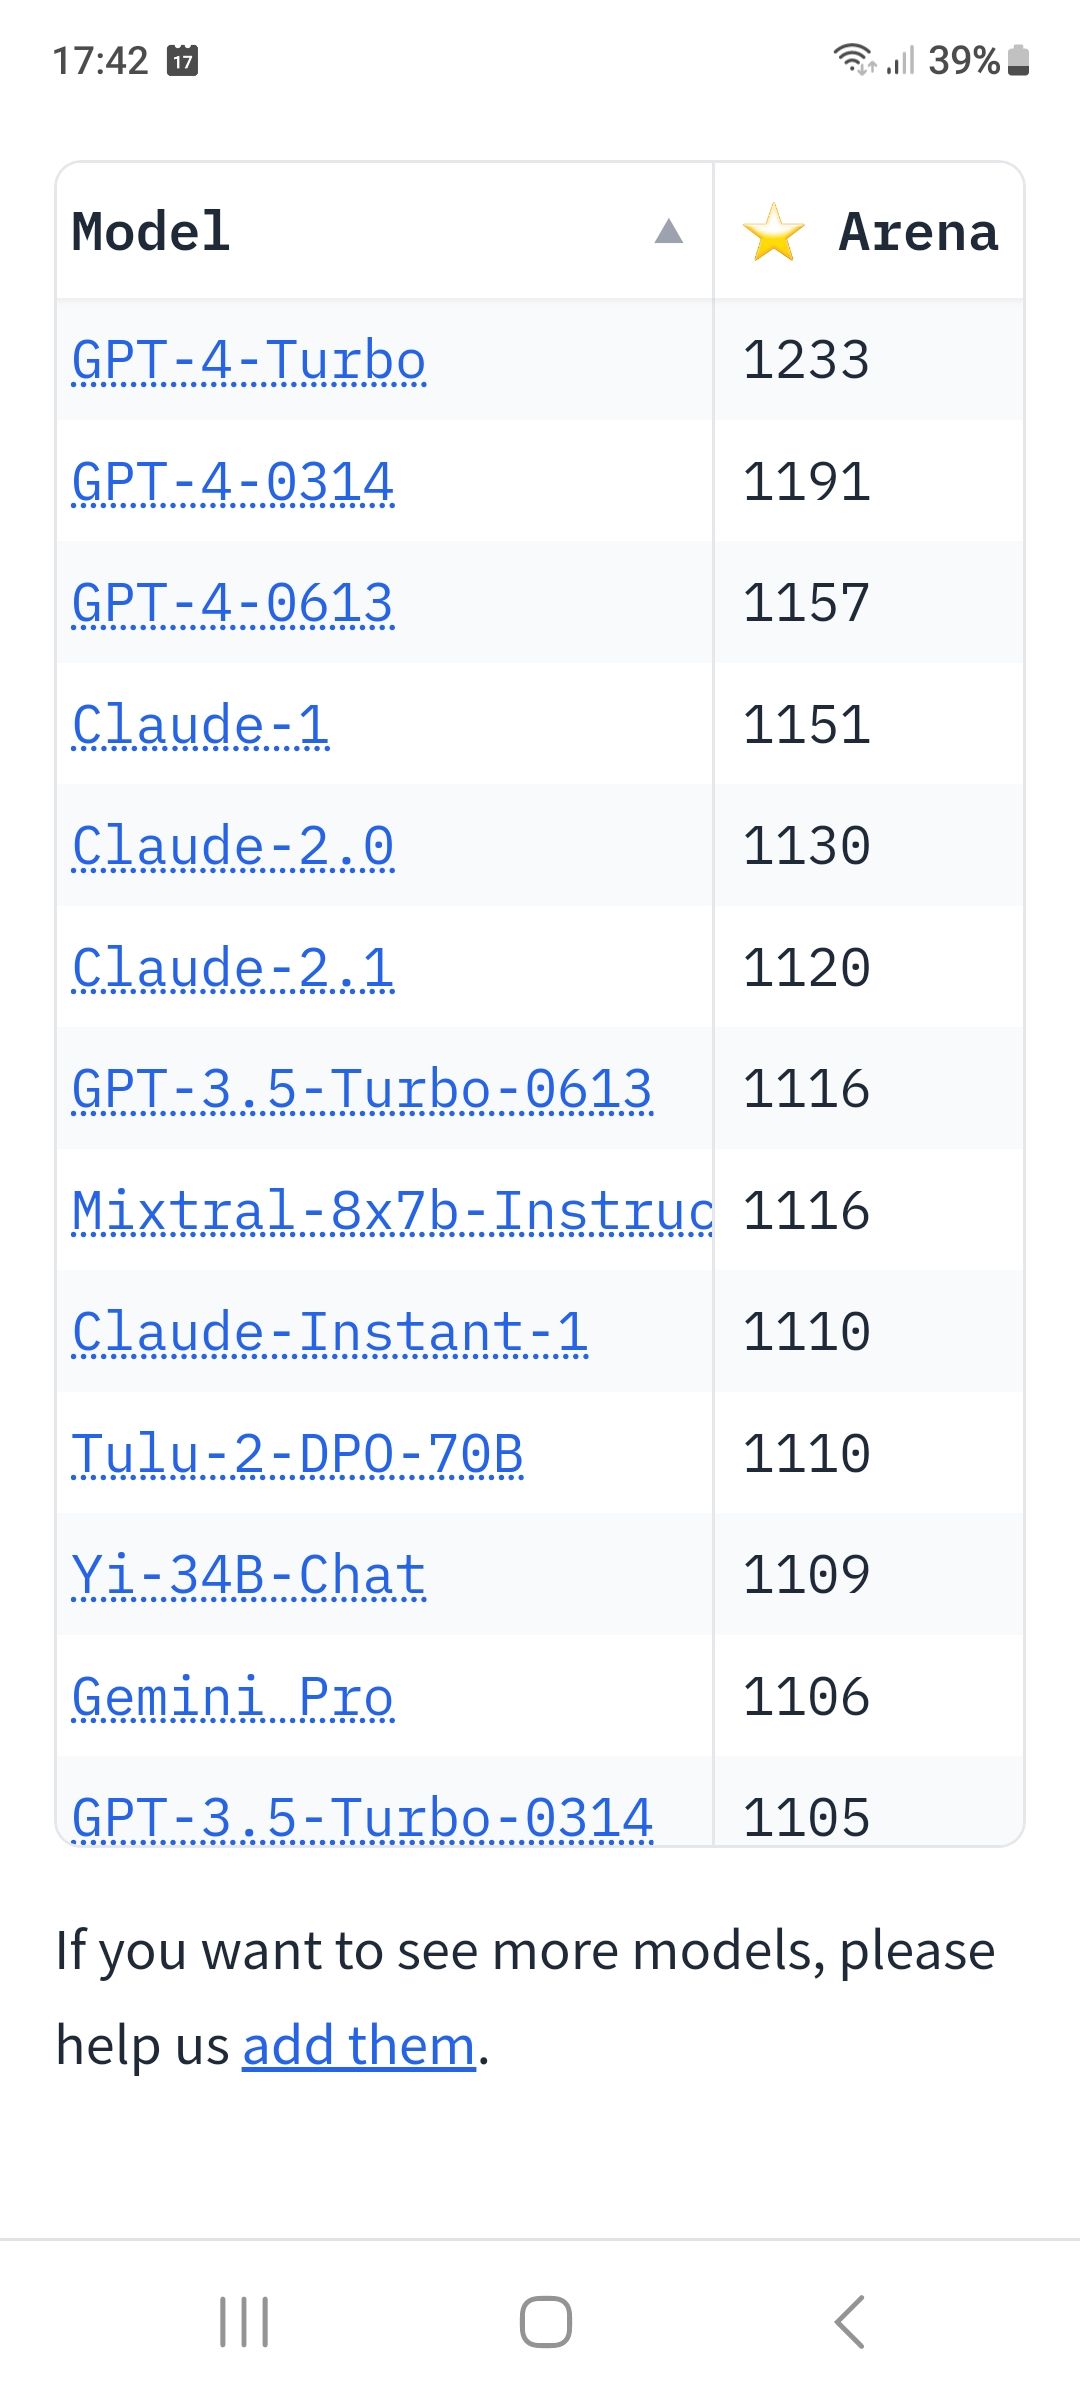Open the Yi-34B-Chat model link
The image size is (1080, 2400).
[249, 1575]
